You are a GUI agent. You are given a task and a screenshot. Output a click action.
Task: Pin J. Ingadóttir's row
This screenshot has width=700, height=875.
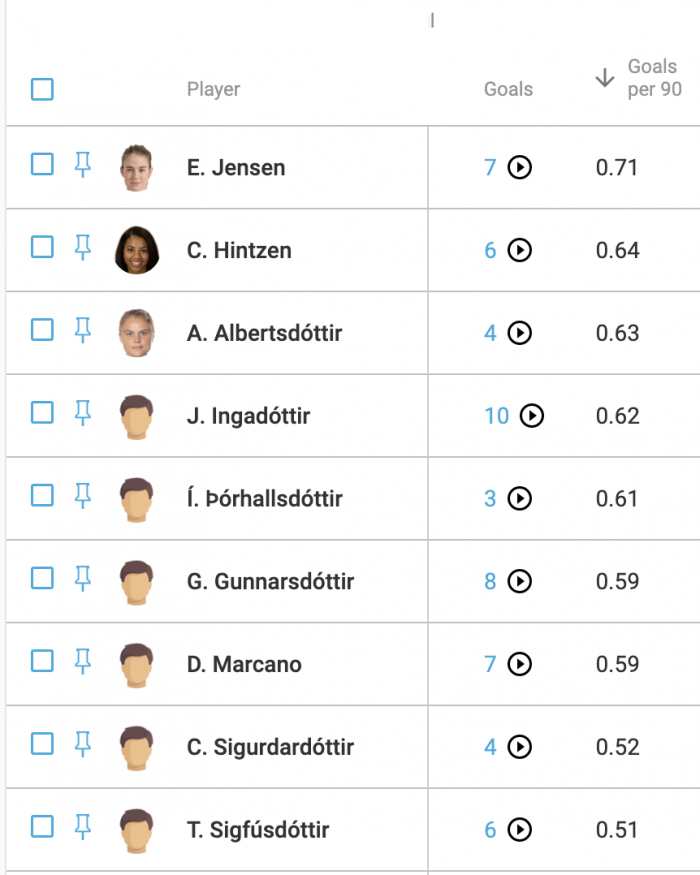point(83,414)
